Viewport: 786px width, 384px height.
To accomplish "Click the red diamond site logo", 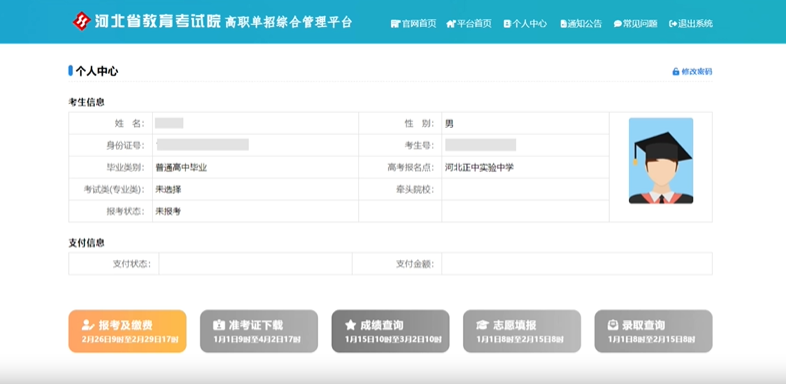I will pyautogui.click(x=81, y=21).
